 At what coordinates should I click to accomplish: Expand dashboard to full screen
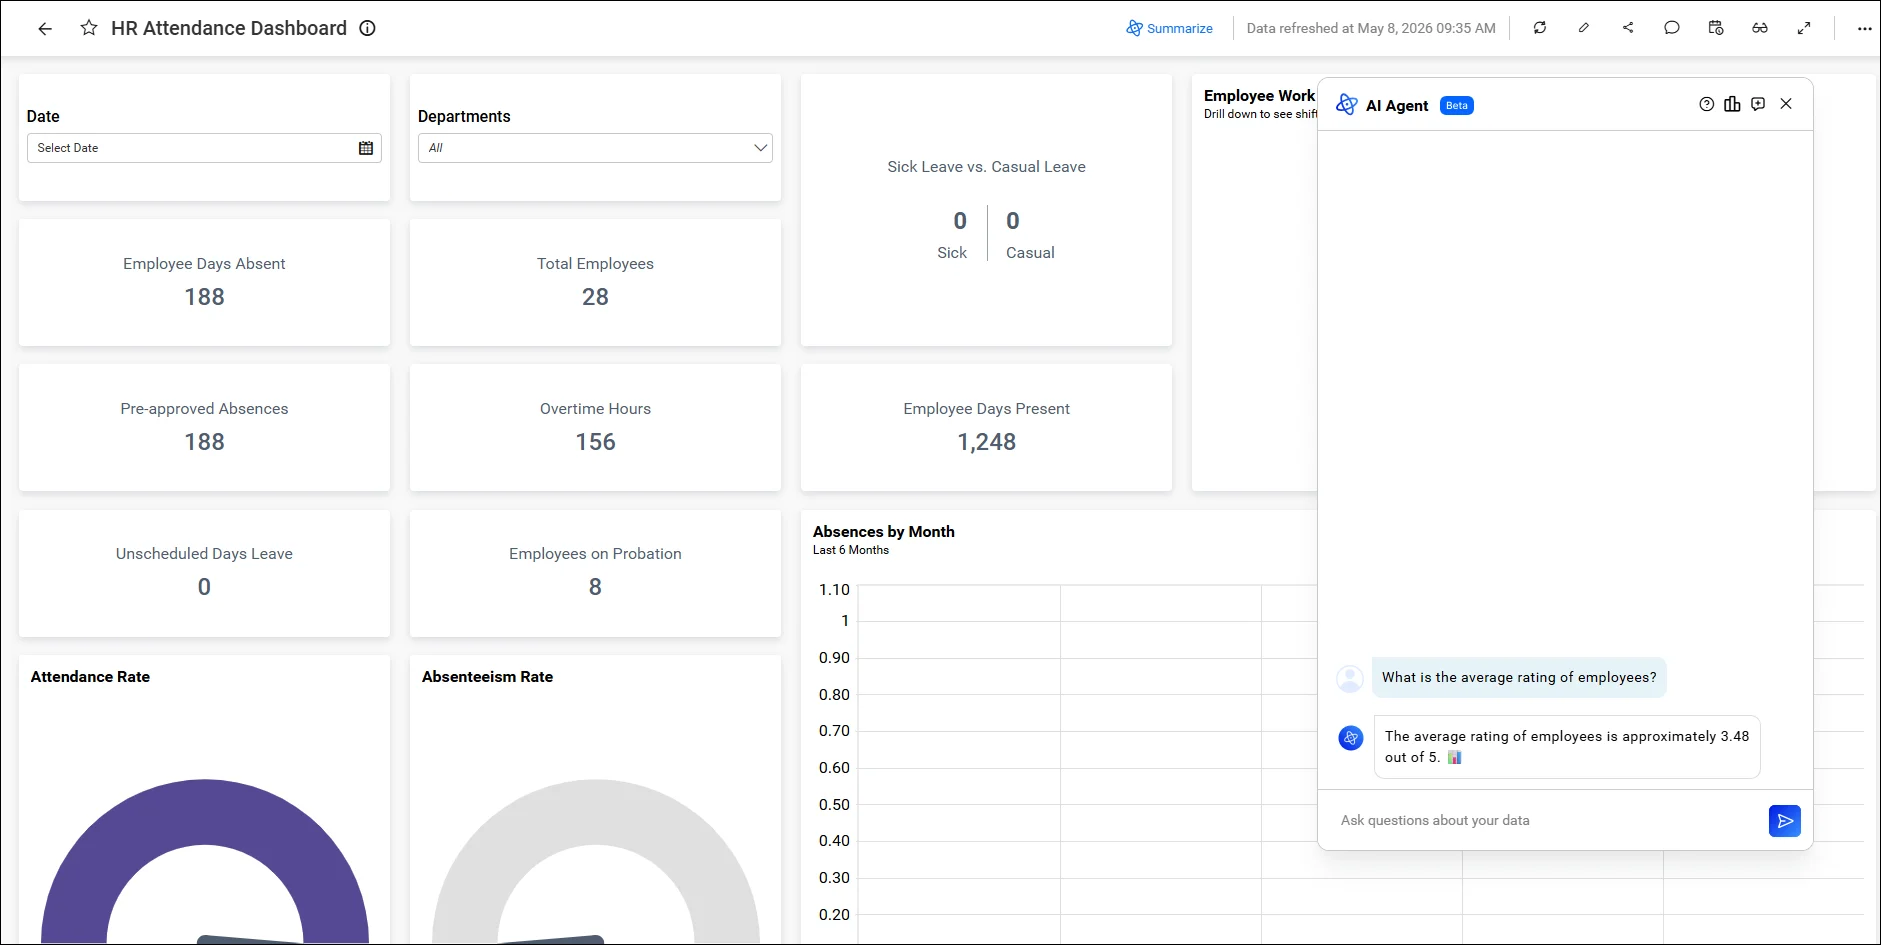[1804, 28]
